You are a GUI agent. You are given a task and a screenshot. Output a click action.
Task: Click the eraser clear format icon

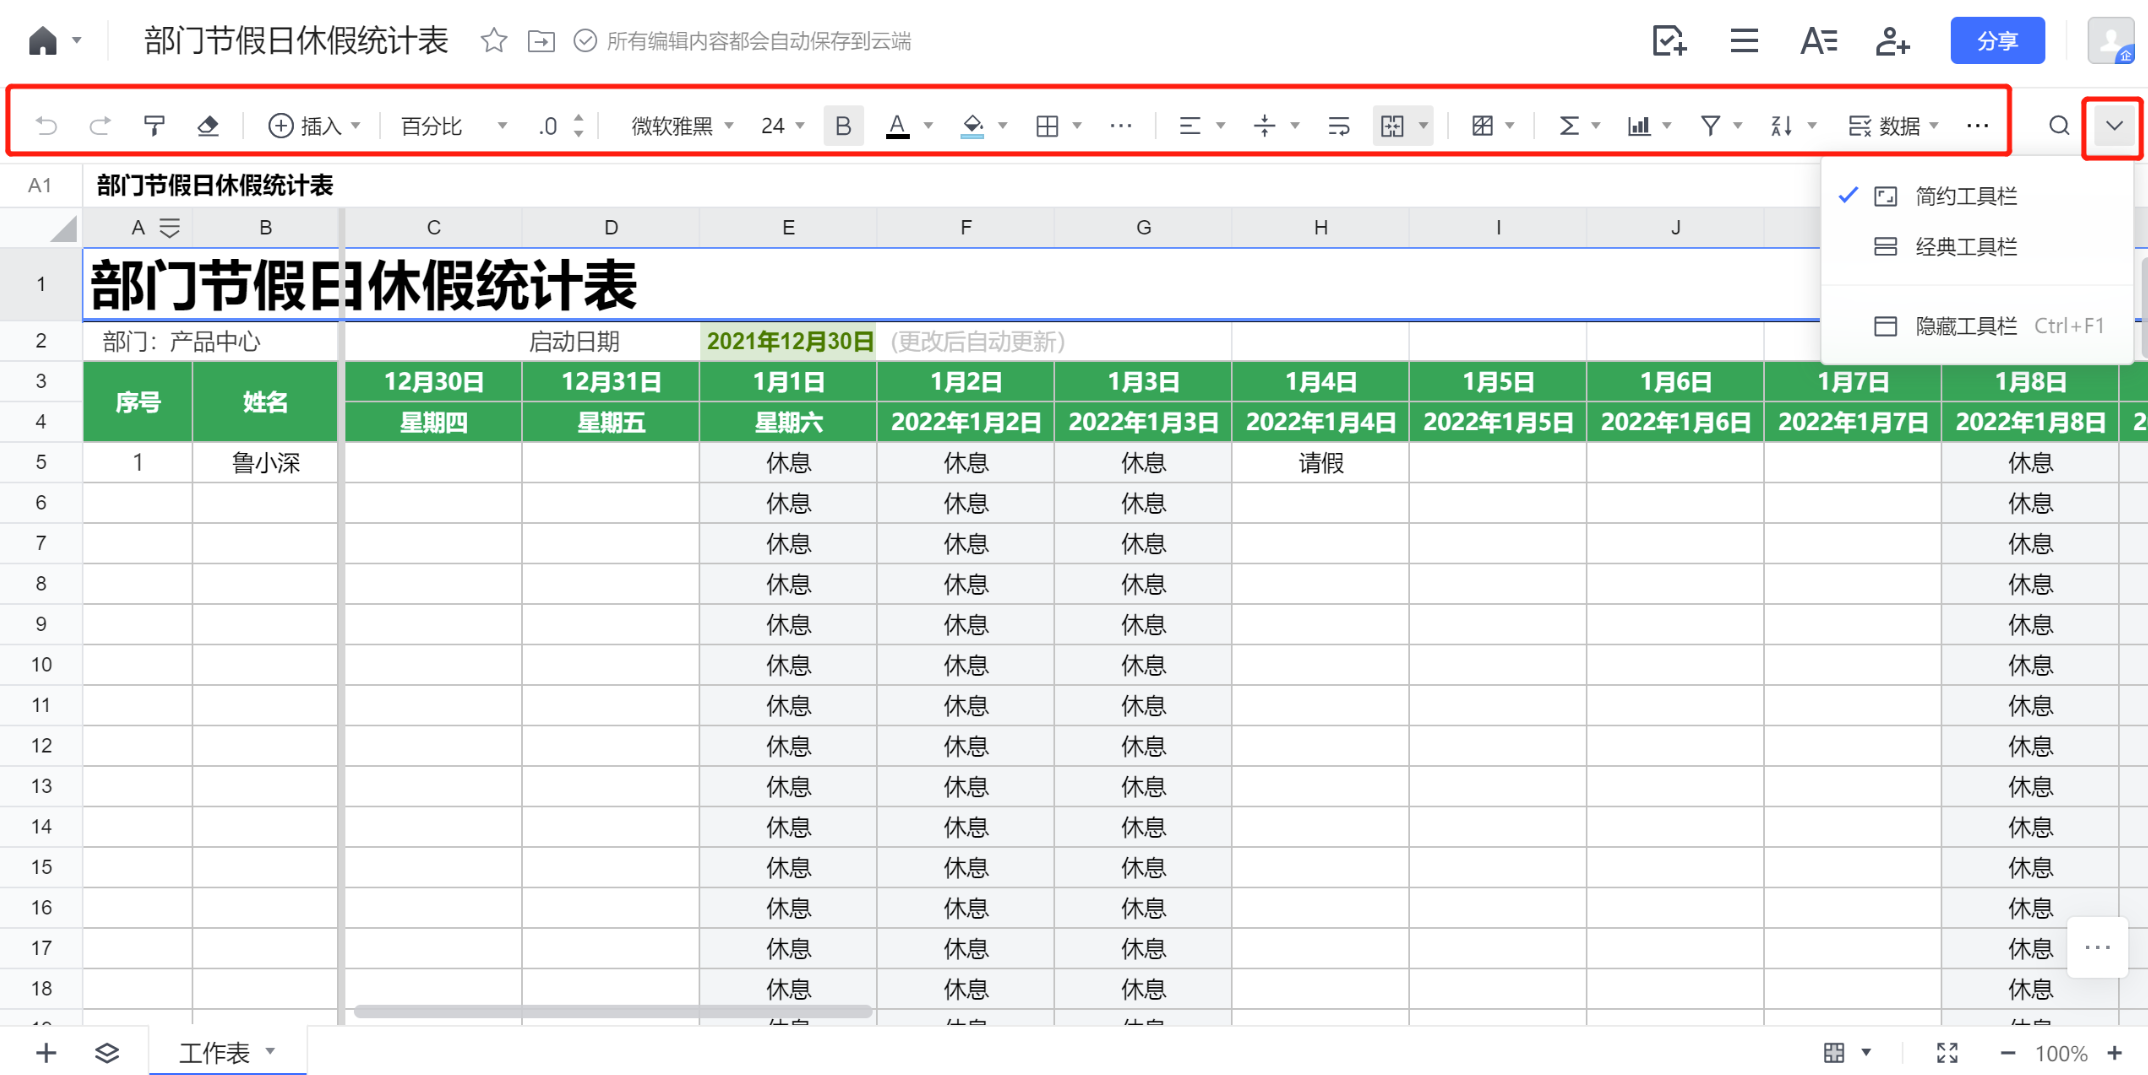(208, 126)
